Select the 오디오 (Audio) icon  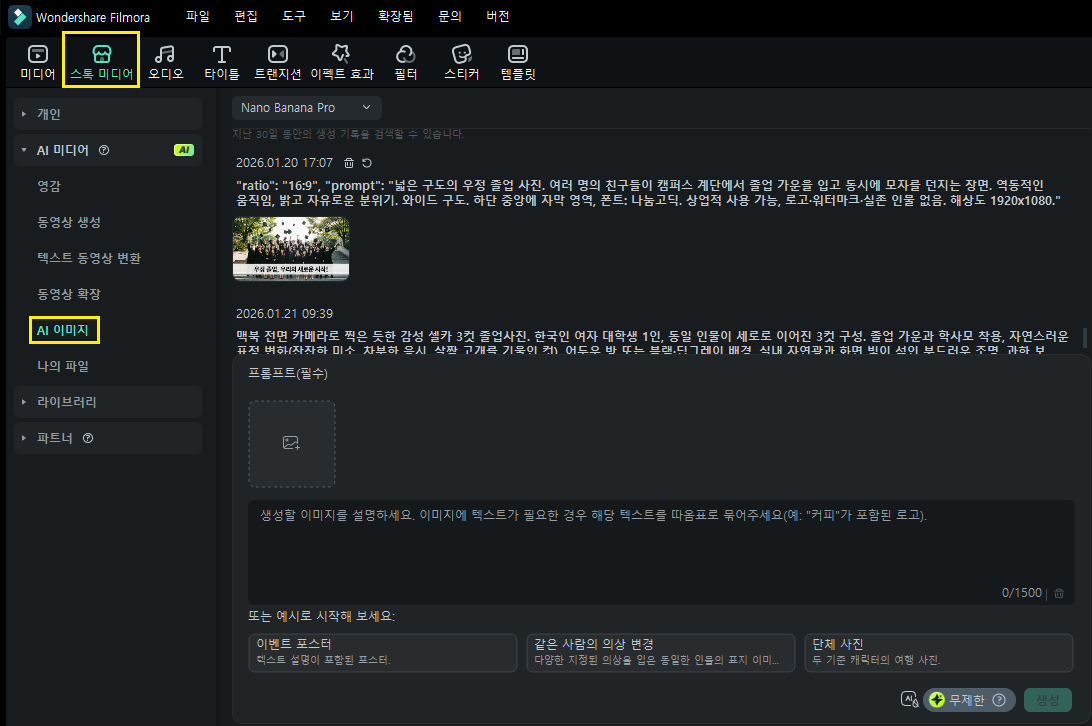click(x=166, y=61)
